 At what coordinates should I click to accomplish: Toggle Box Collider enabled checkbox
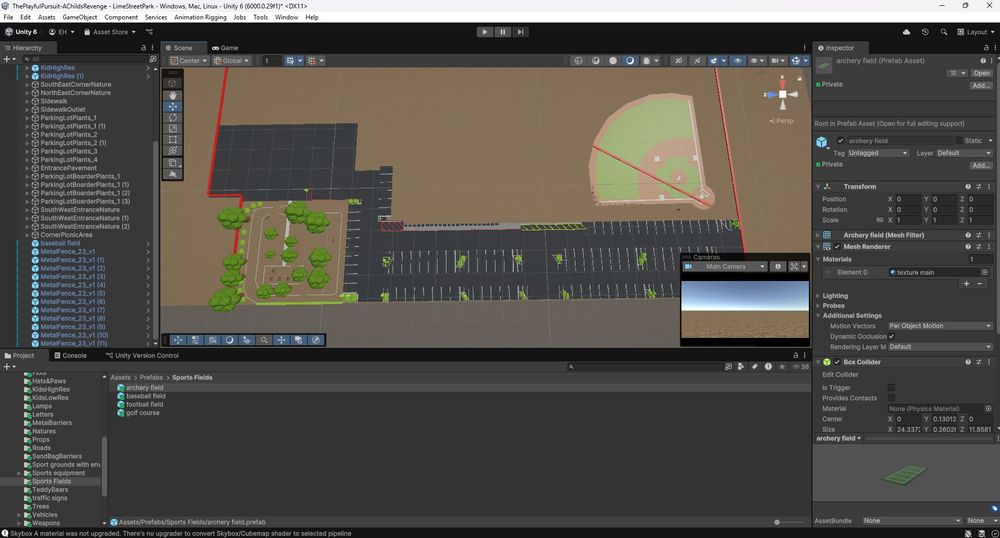837,362
